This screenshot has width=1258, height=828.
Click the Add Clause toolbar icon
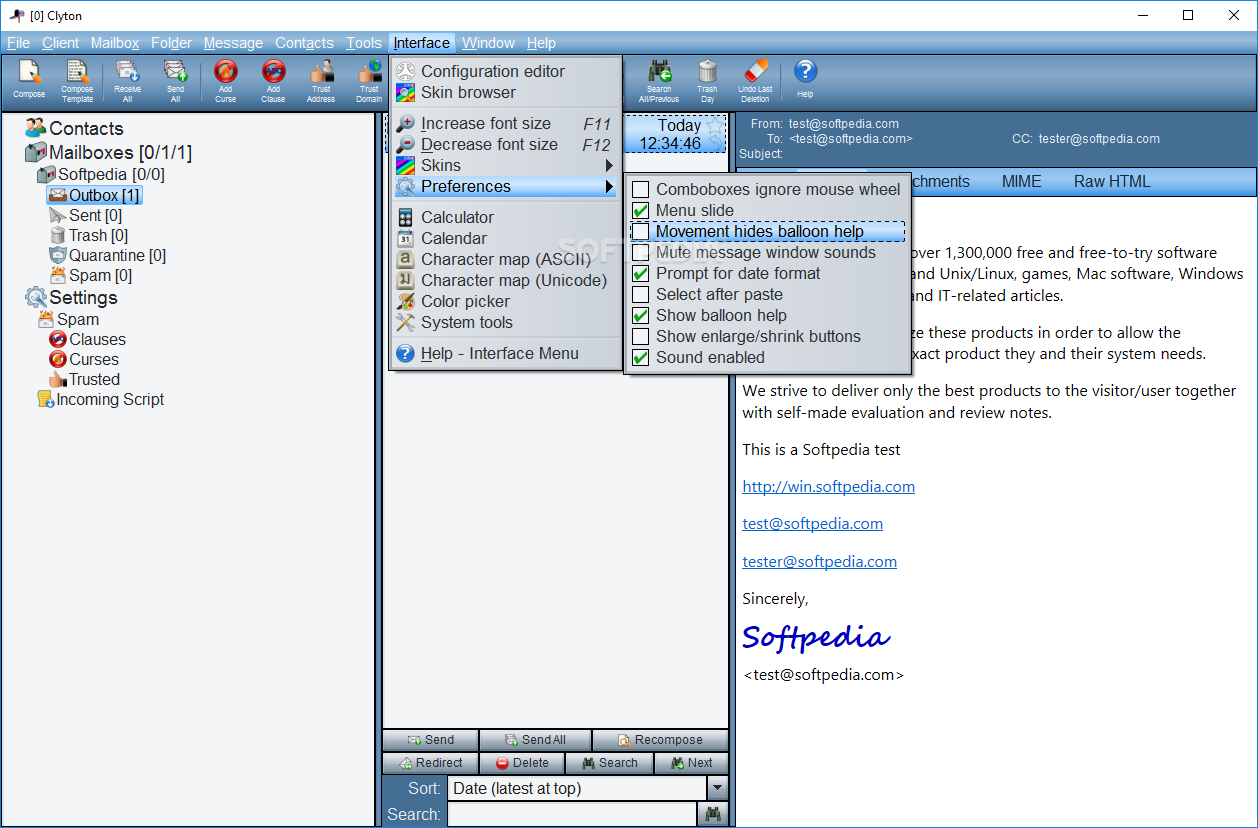pos(273,81)
